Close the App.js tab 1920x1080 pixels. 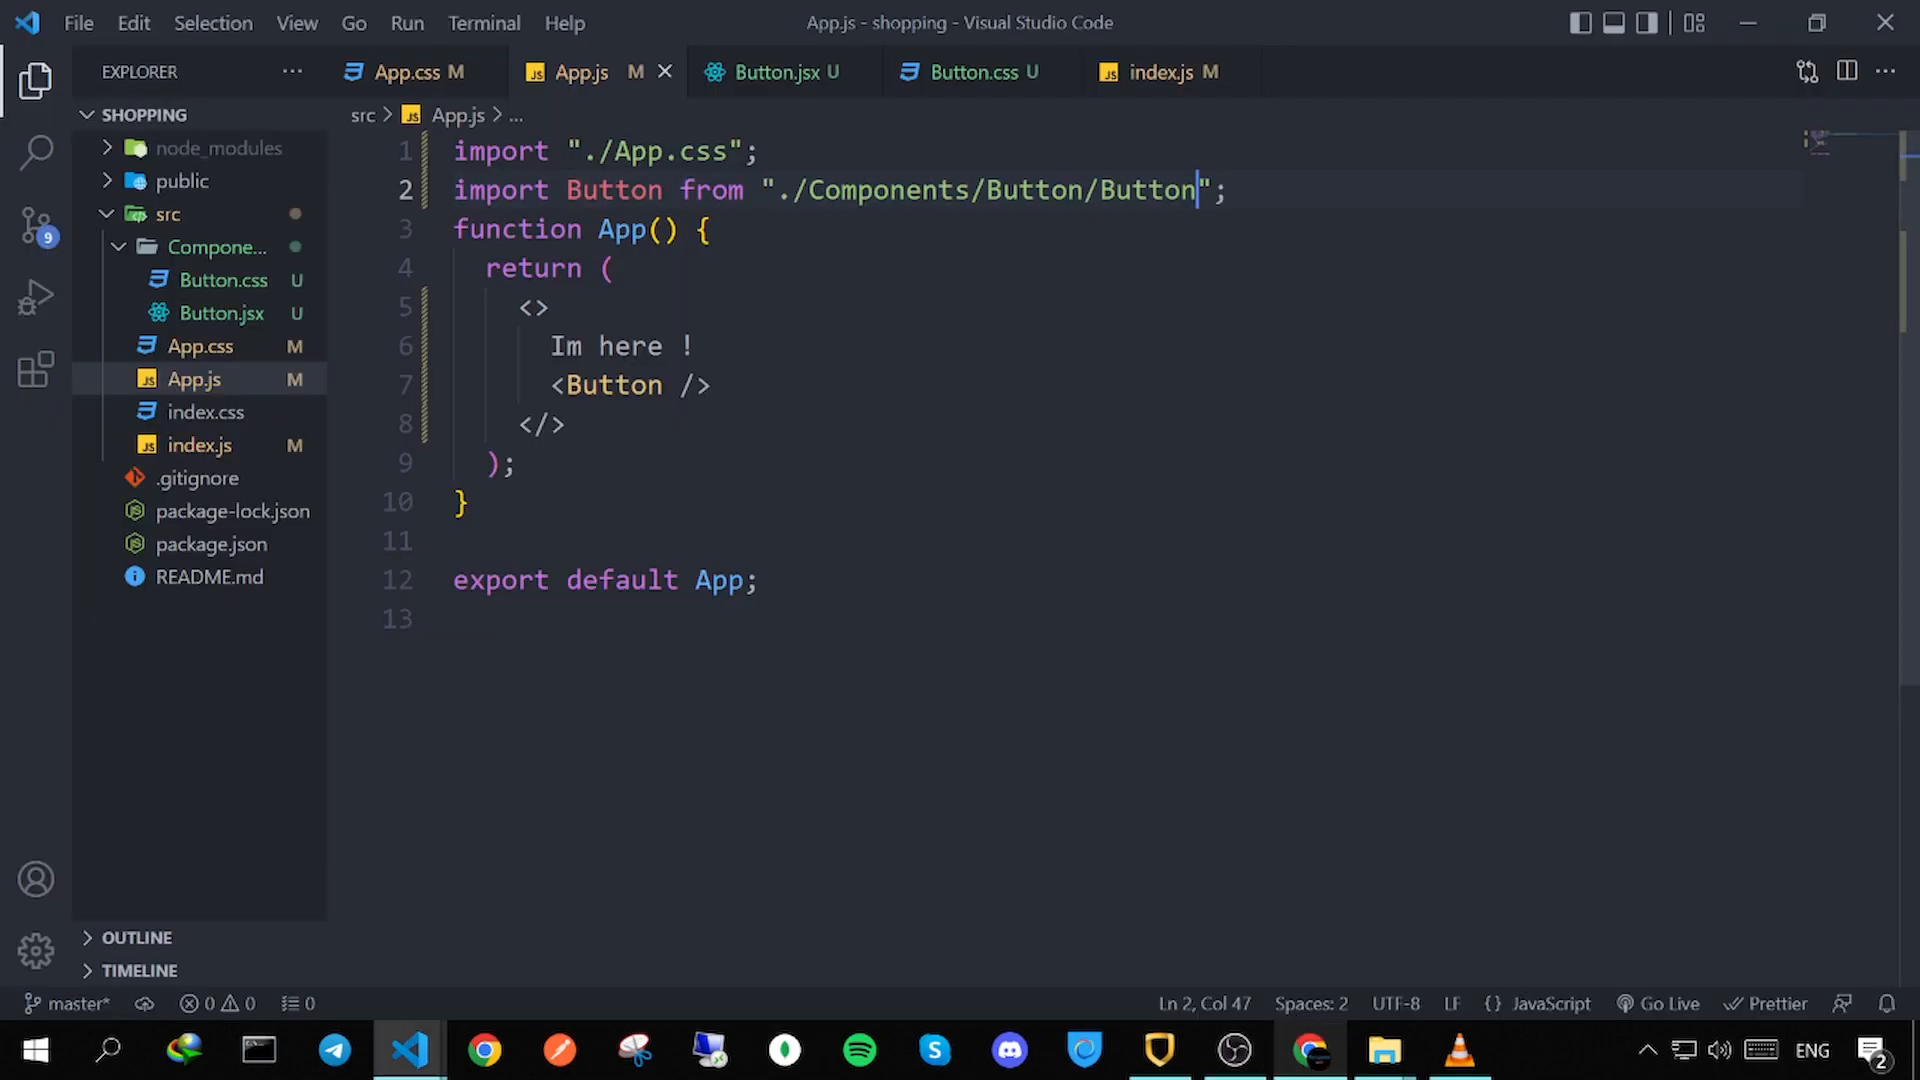(x=665, y=71)
